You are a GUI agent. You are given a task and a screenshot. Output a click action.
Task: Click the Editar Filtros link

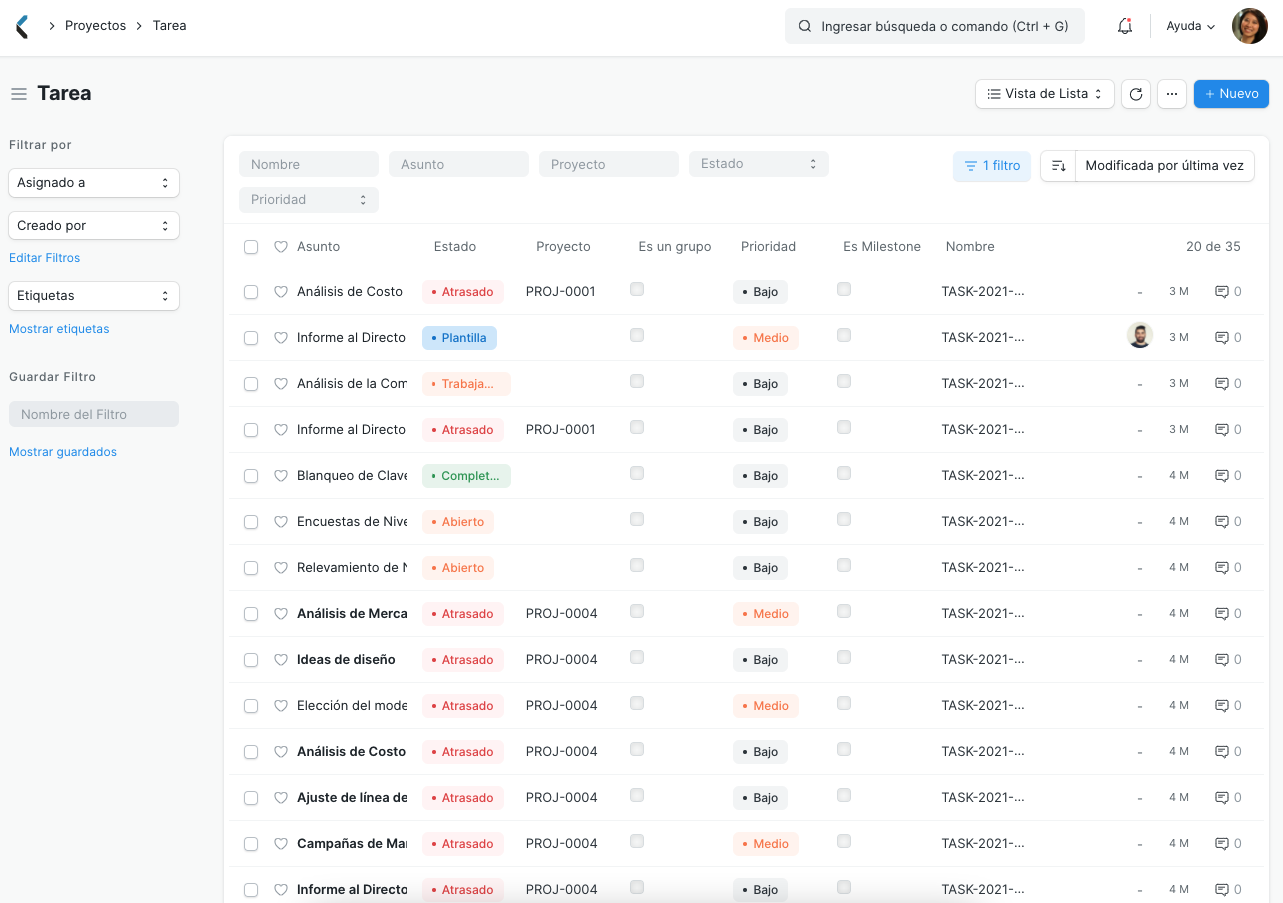tap(45, 258)
